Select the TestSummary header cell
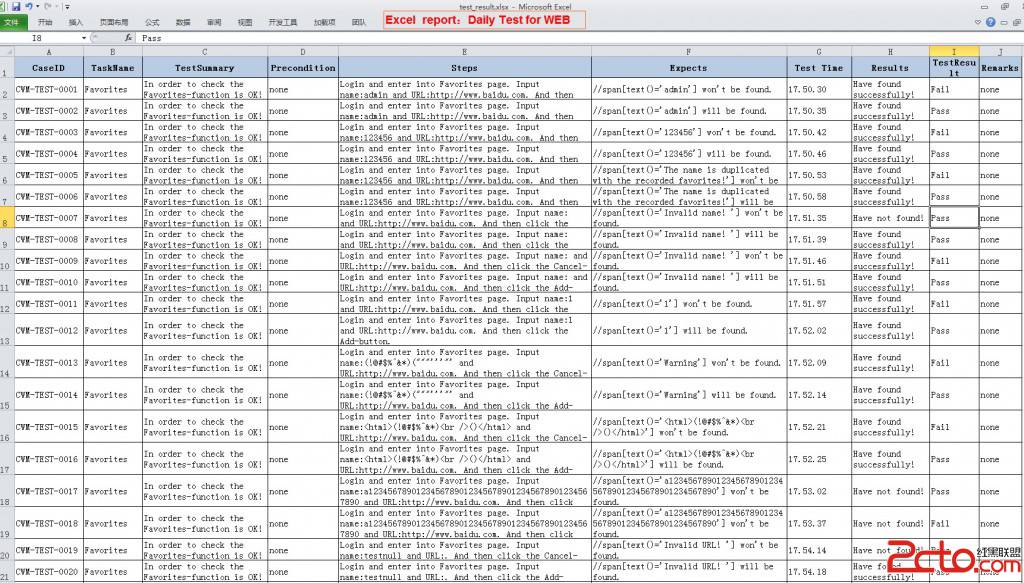 (x=204, y=67)
